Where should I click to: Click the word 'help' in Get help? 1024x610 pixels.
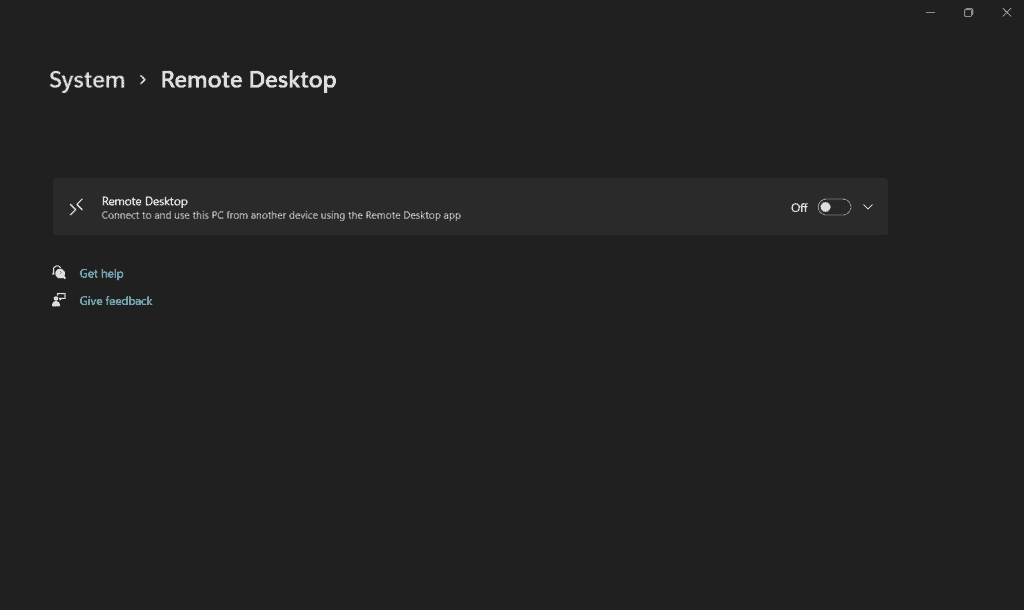click(x=112, y=273)
